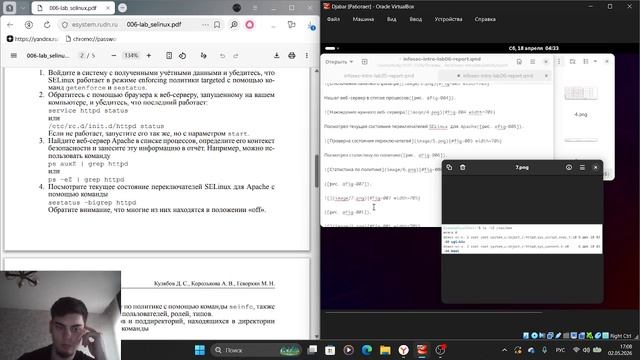Screen dimensions: 640x360
Task: Open File Explorer from the taskbar
Action: point(385,350)
